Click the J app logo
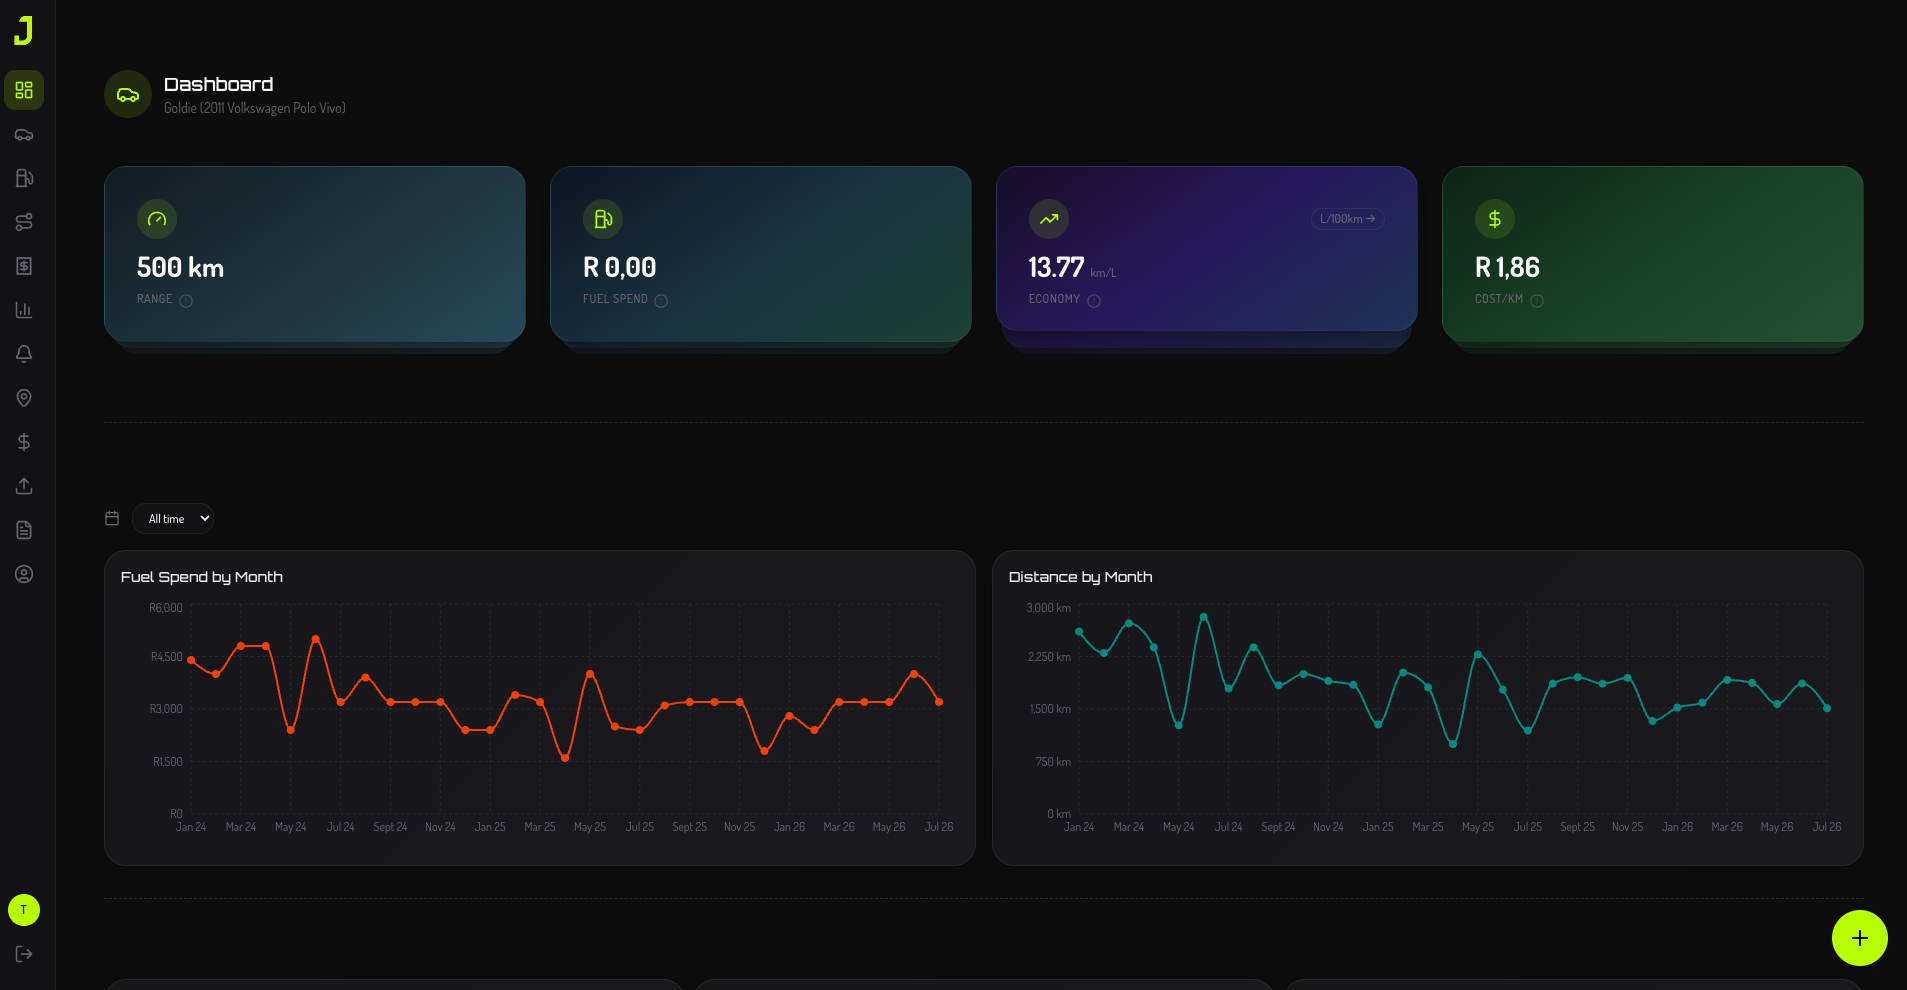 click(23, 30)
